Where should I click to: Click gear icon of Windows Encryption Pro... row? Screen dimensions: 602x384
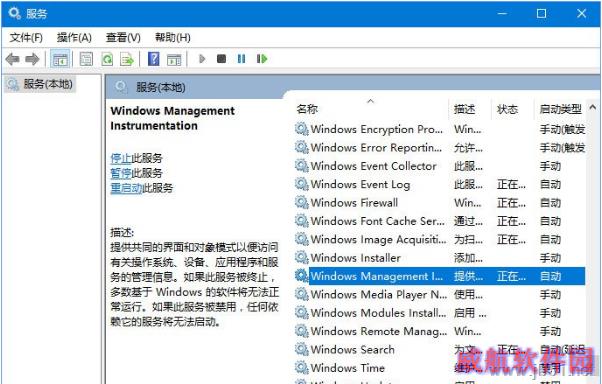coord(302,129)
